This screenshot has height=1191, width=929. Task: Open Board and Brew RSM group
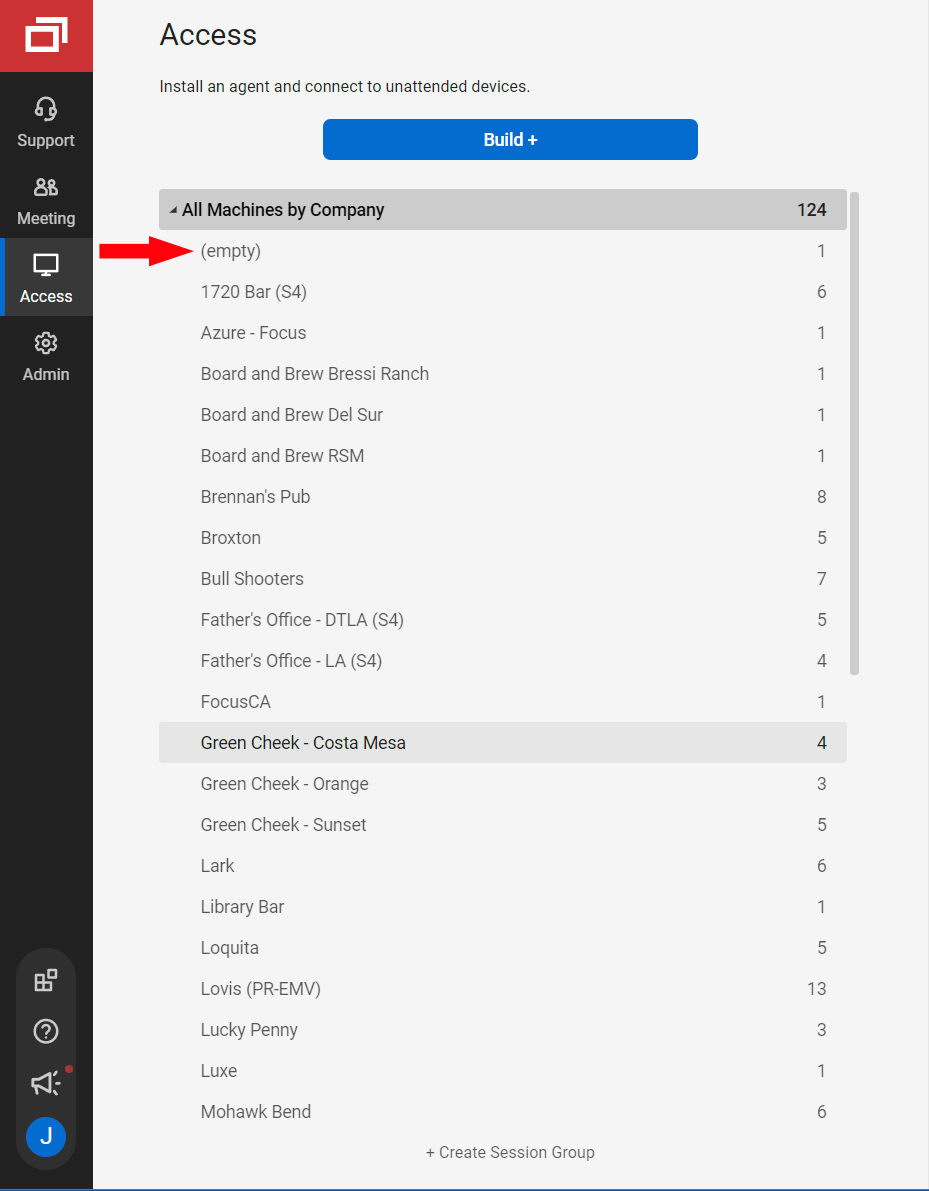503,456
